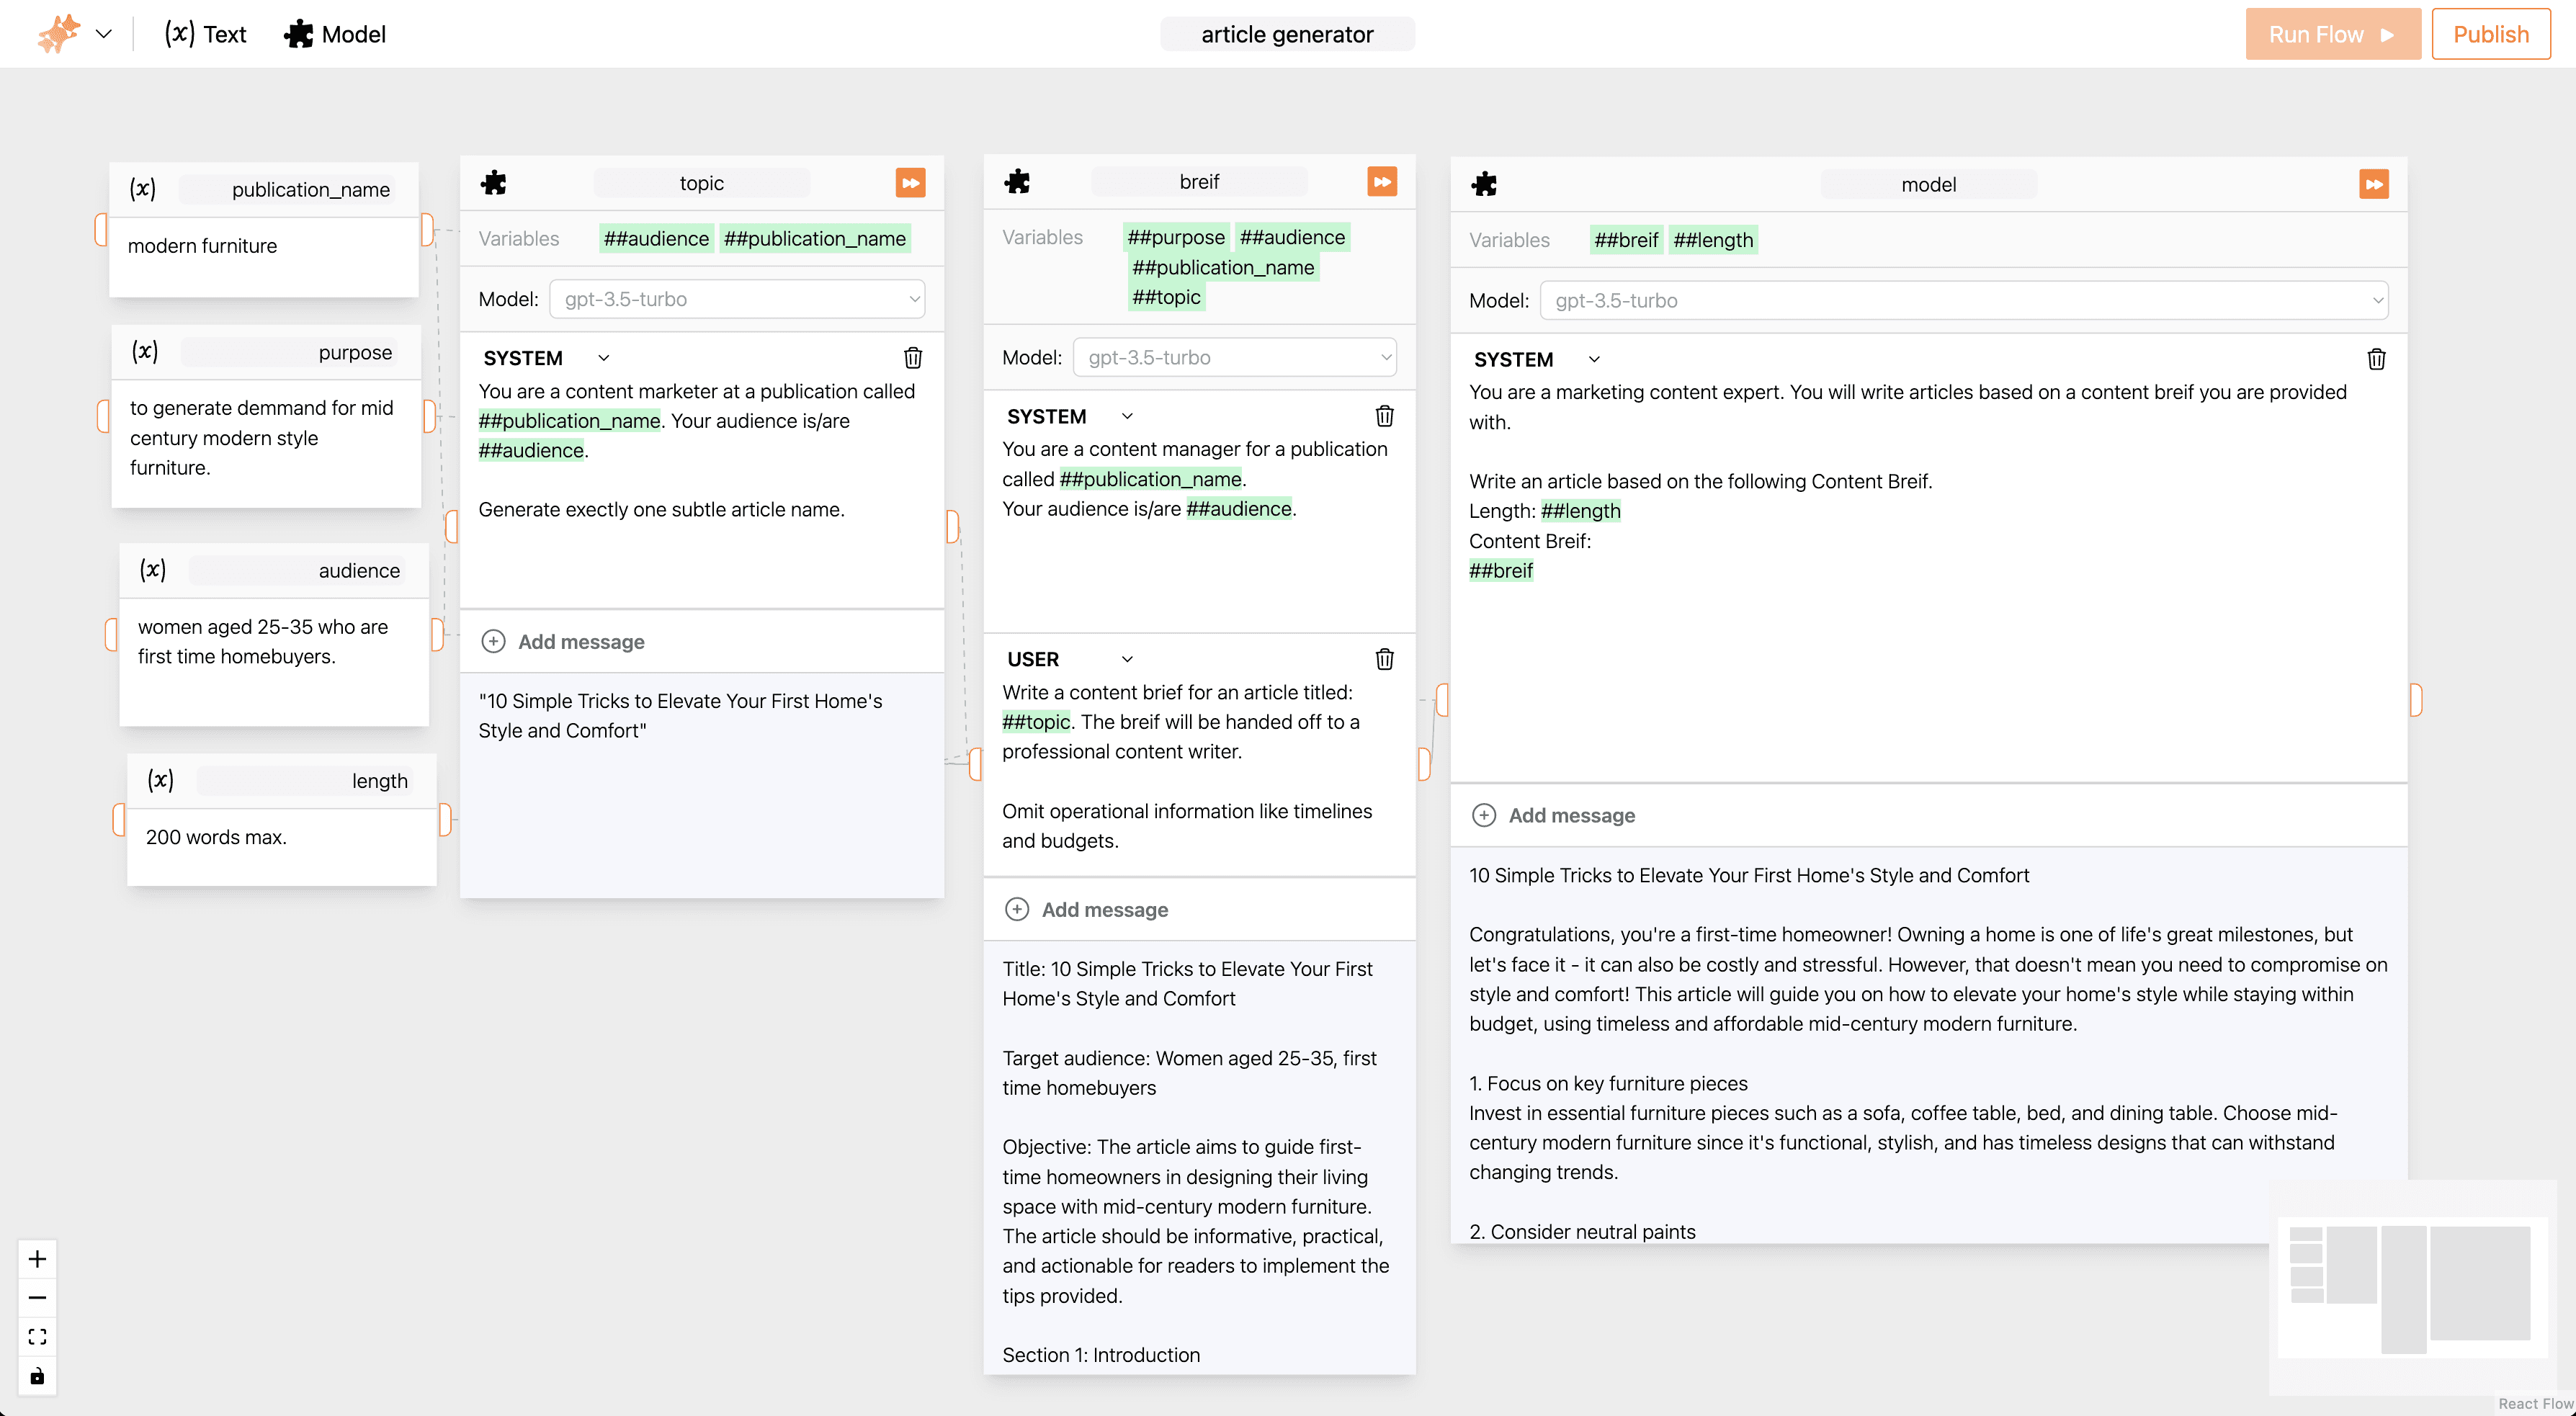The width and height of the screenshot is (2576, 1416).
Task: Run the model node via its fast-forward icon
Action: (2374, 184)
